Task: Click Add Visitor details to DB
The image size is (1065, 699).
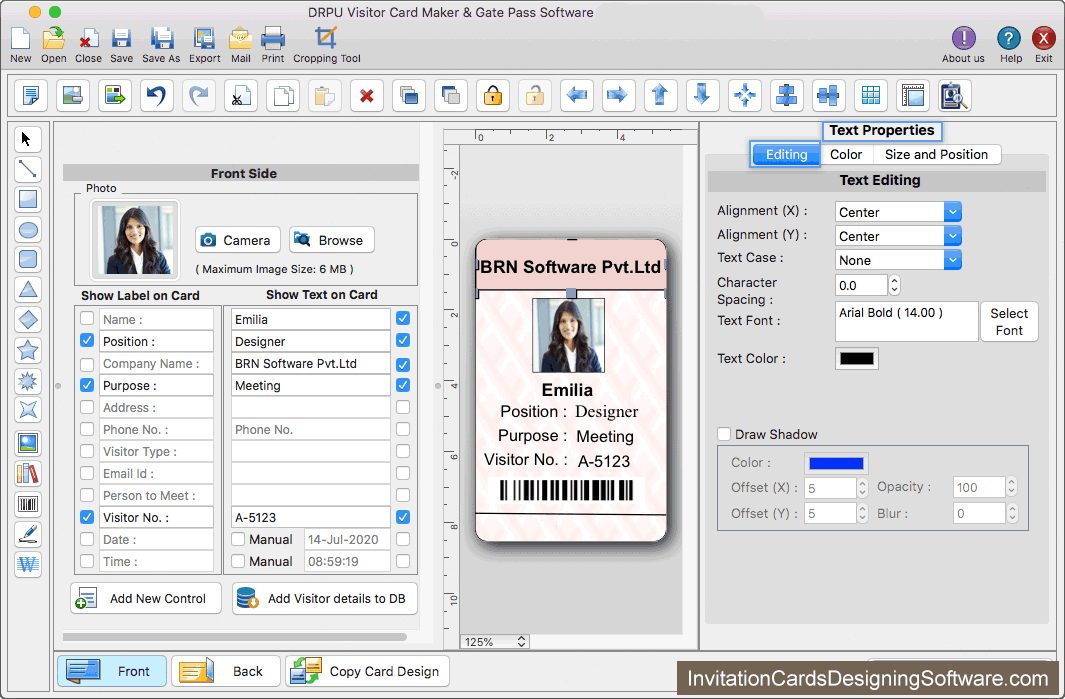Action: (325, 598)
